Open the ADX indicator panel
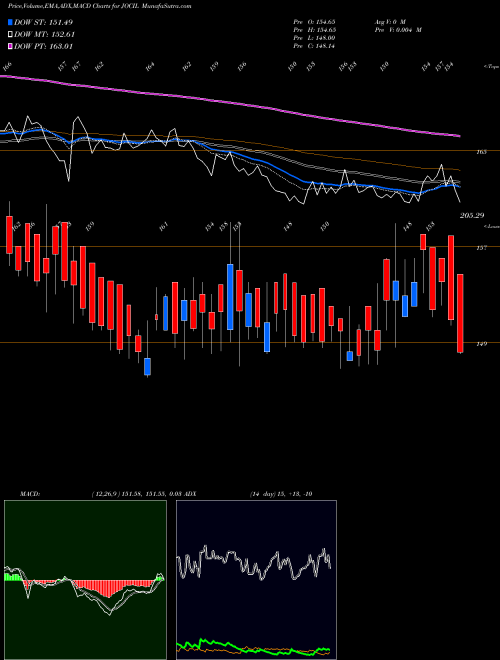The width and height of the screenshot is (500, 660). point(256,580)
